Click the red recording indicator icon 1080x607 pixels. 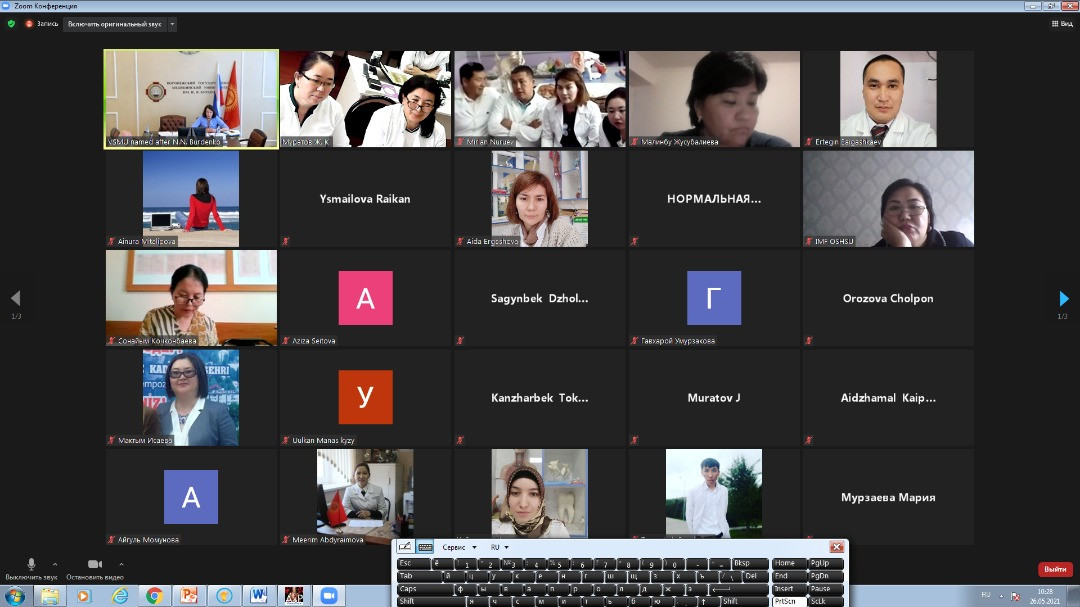click(29, 24)
